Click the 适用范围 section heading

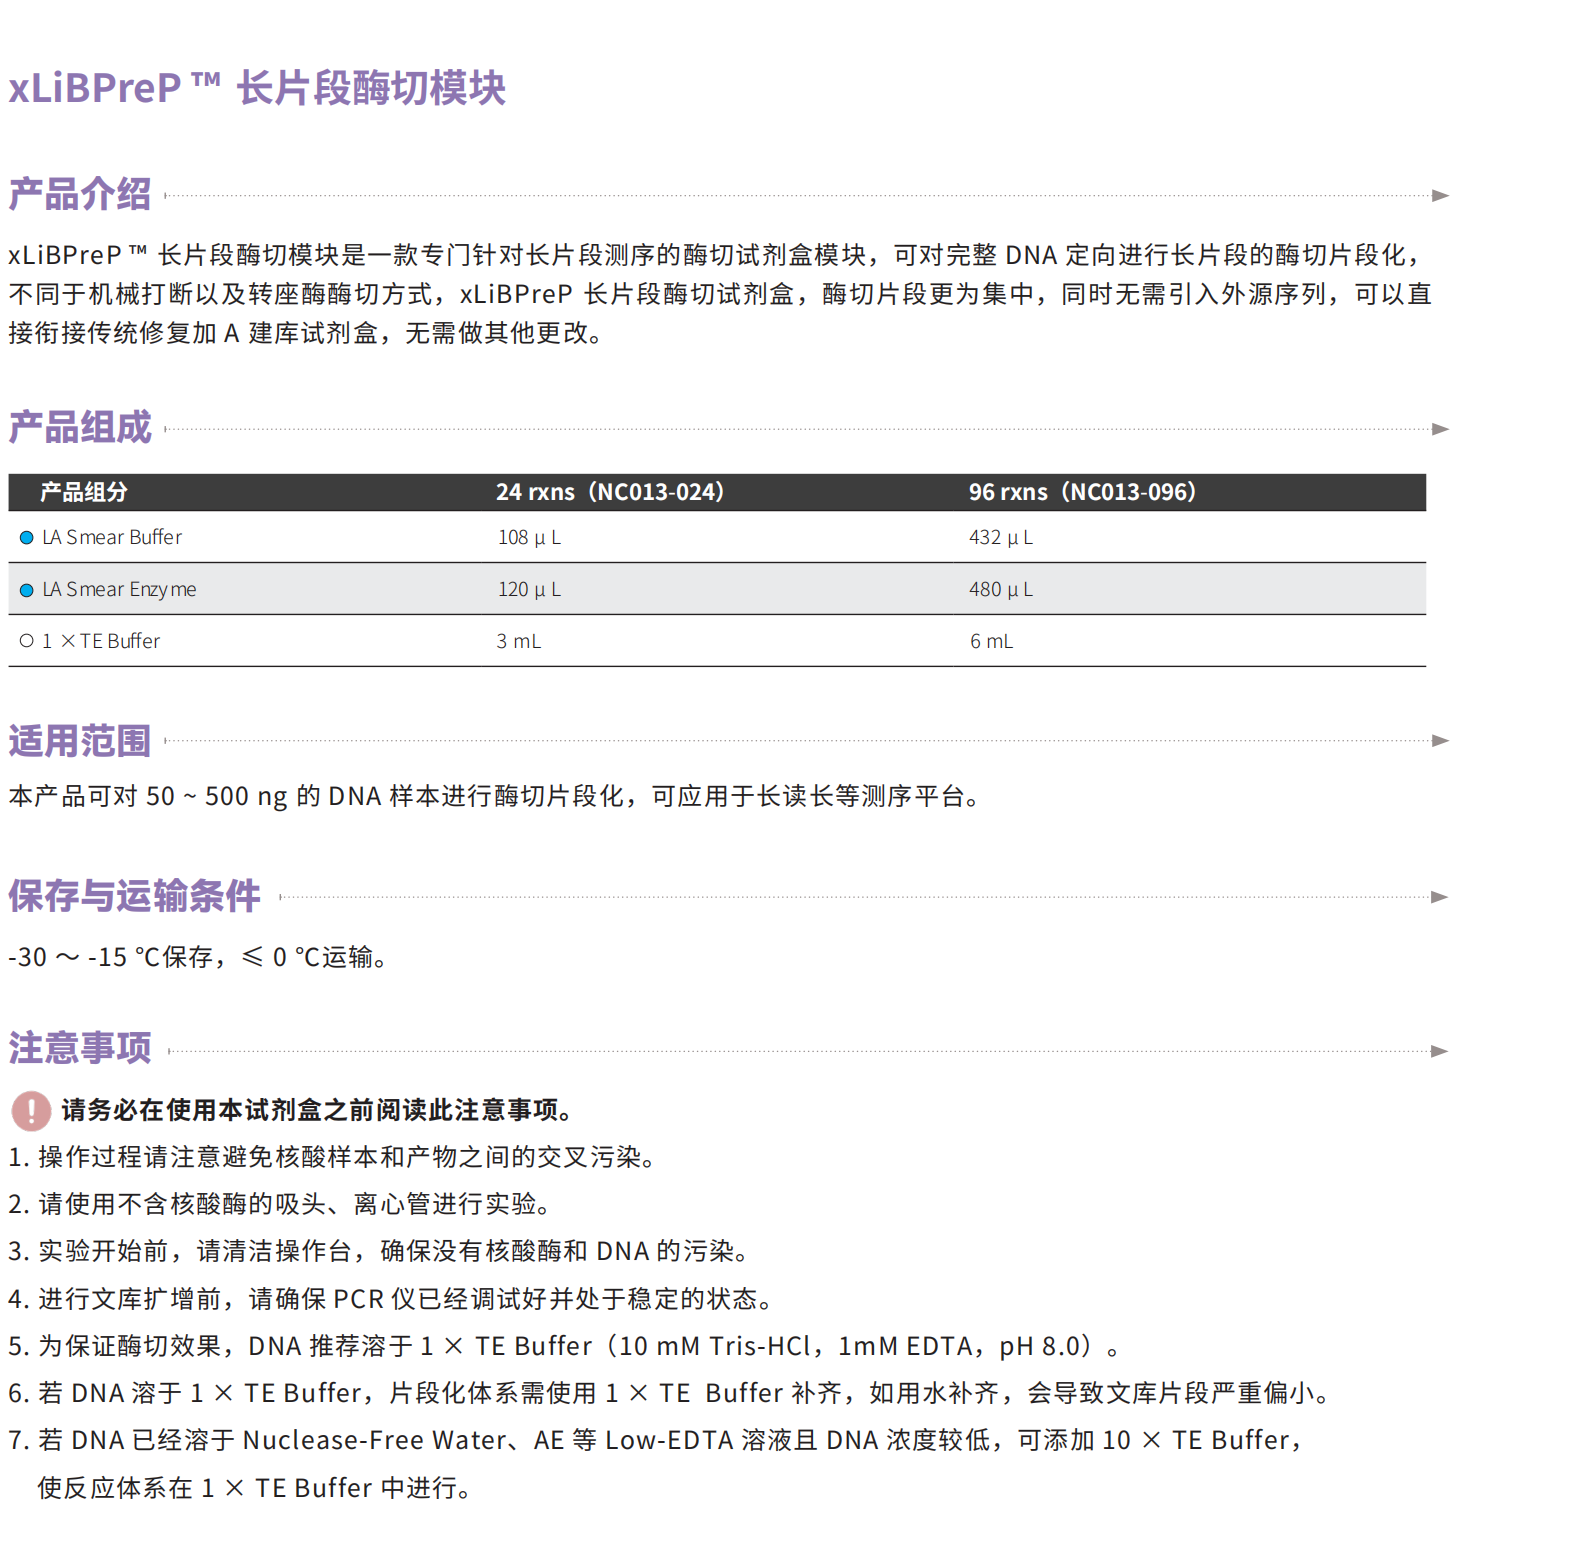pos(80,741)
